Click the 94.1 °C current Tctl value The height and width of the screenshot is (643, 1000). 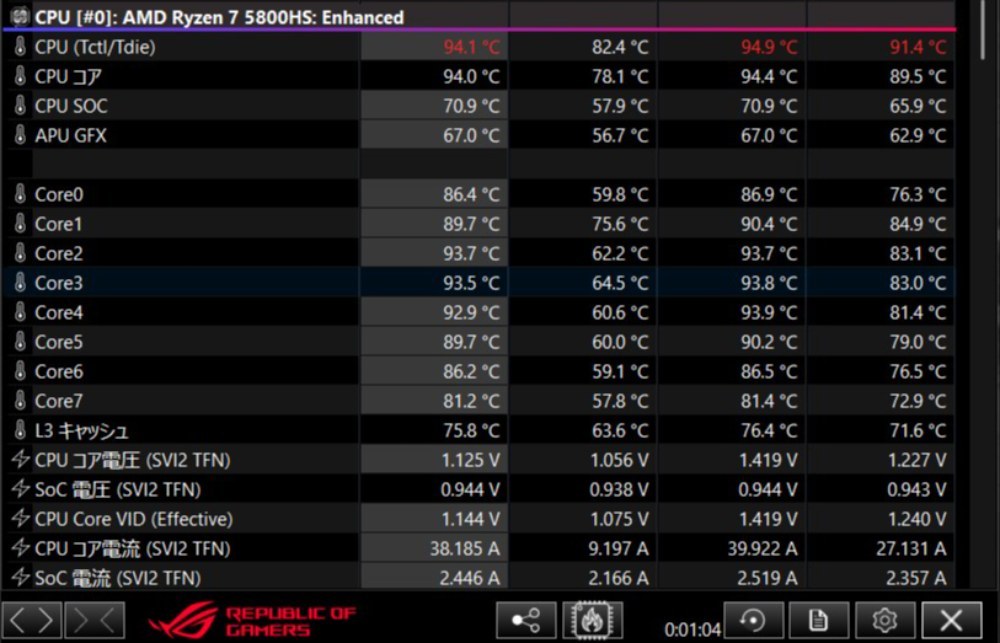[x=472, y=47]
